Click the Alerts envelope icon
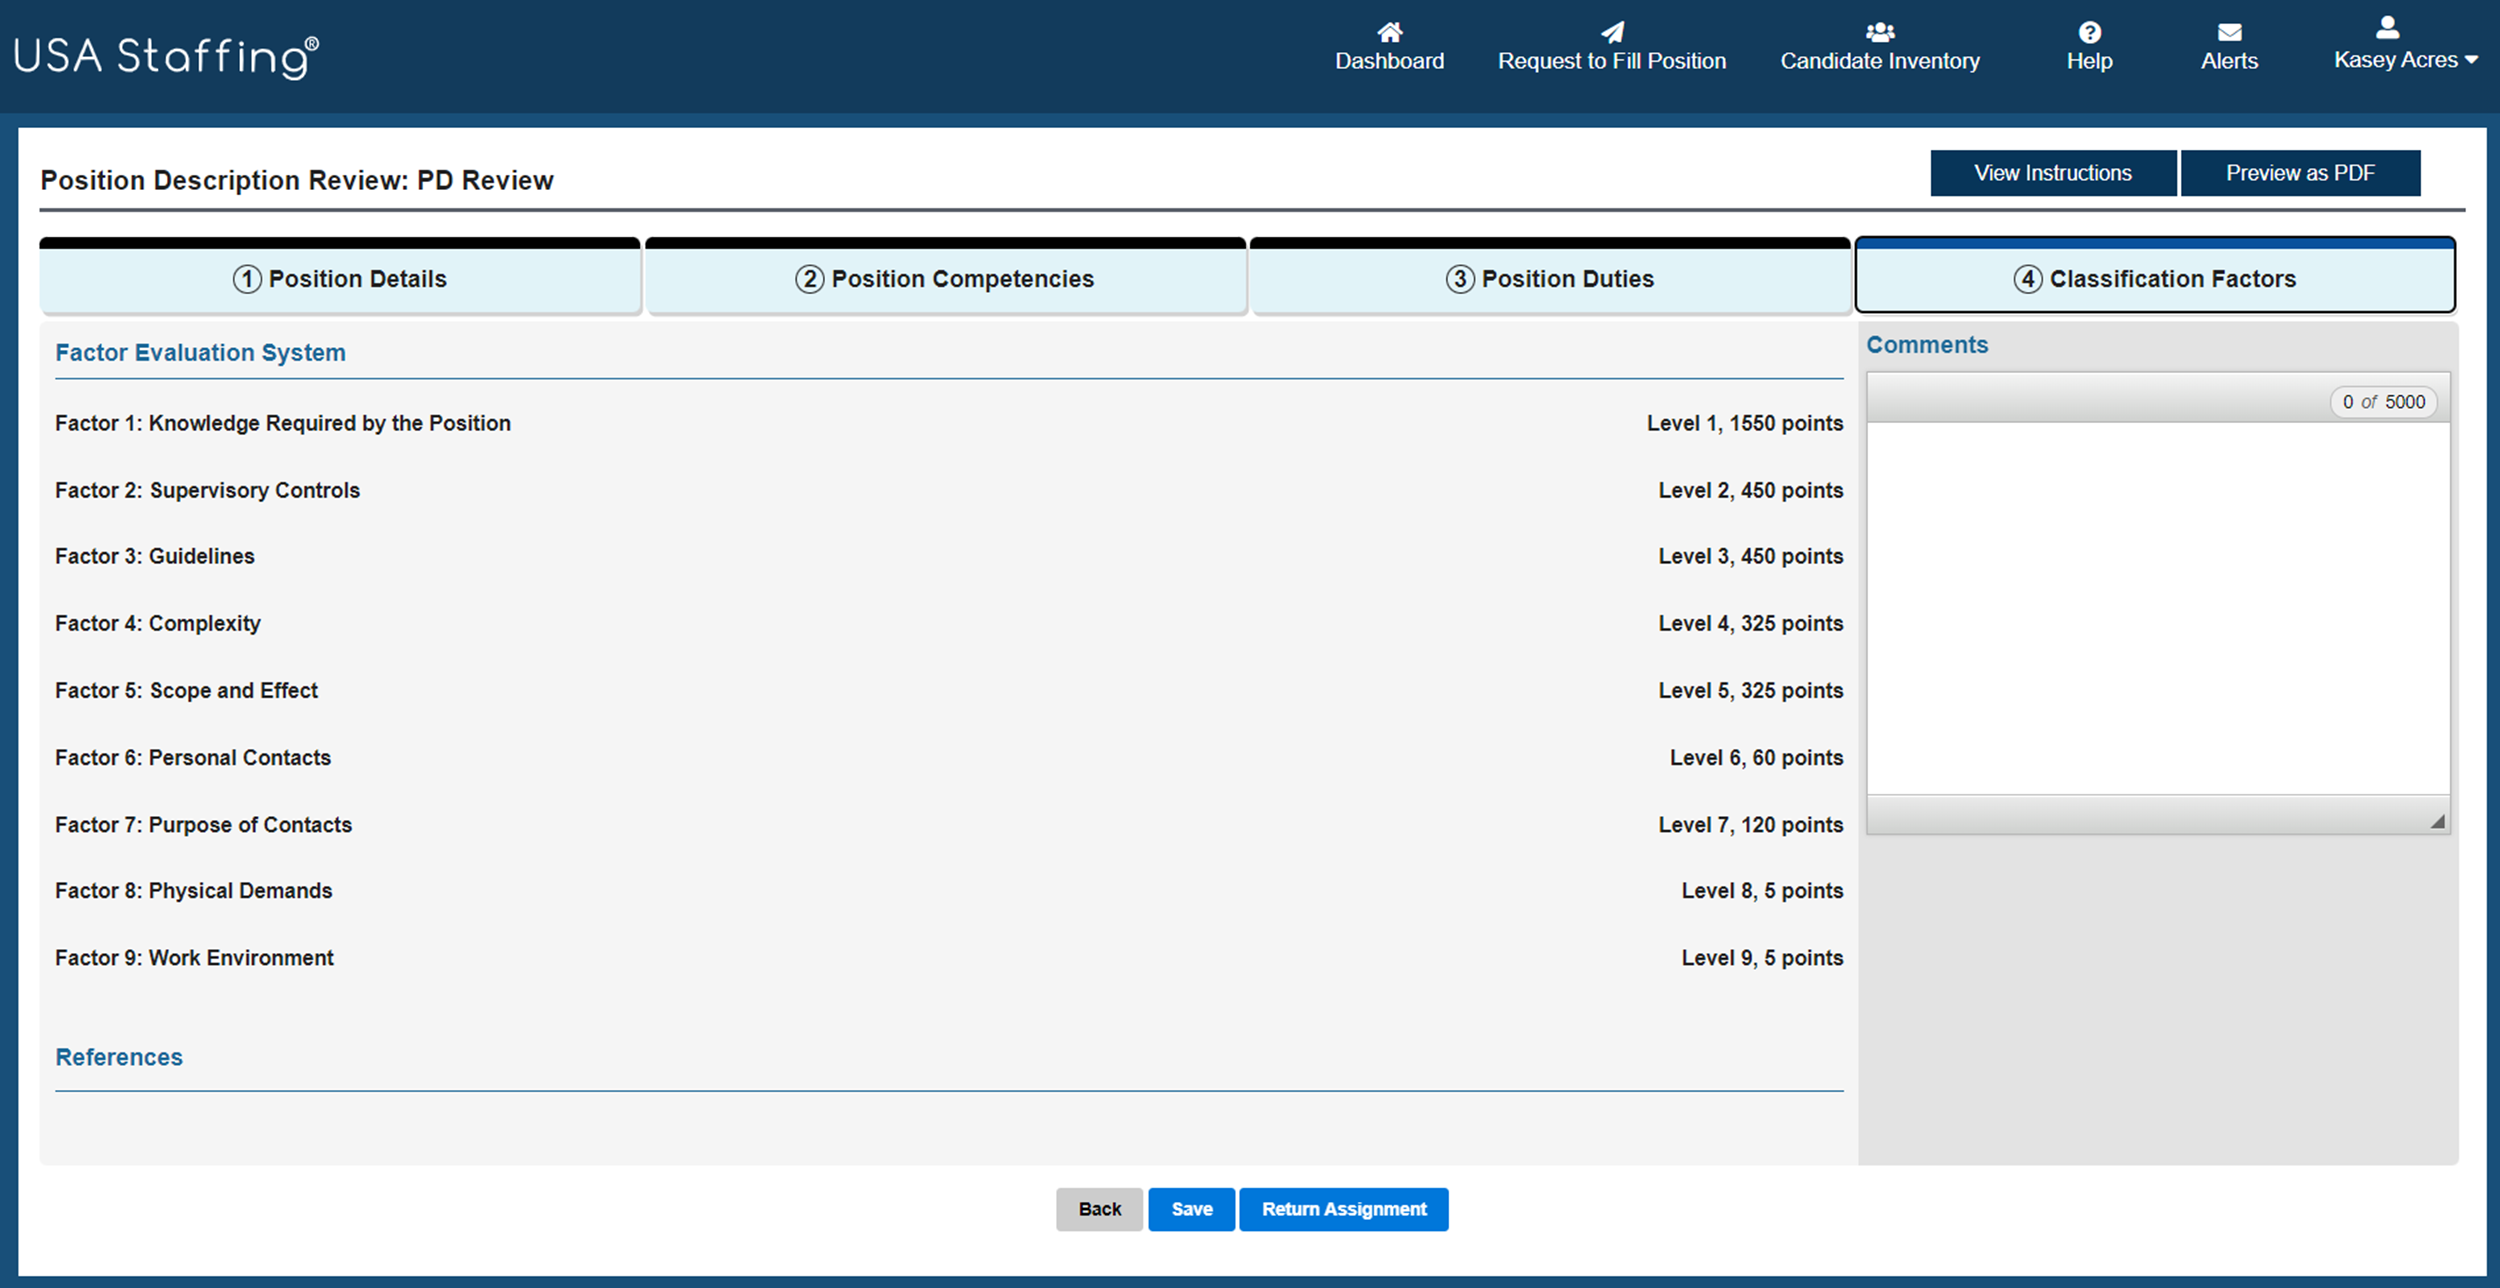Viewport: 2500px width, 1288px height. click(x=2229, y=32)
